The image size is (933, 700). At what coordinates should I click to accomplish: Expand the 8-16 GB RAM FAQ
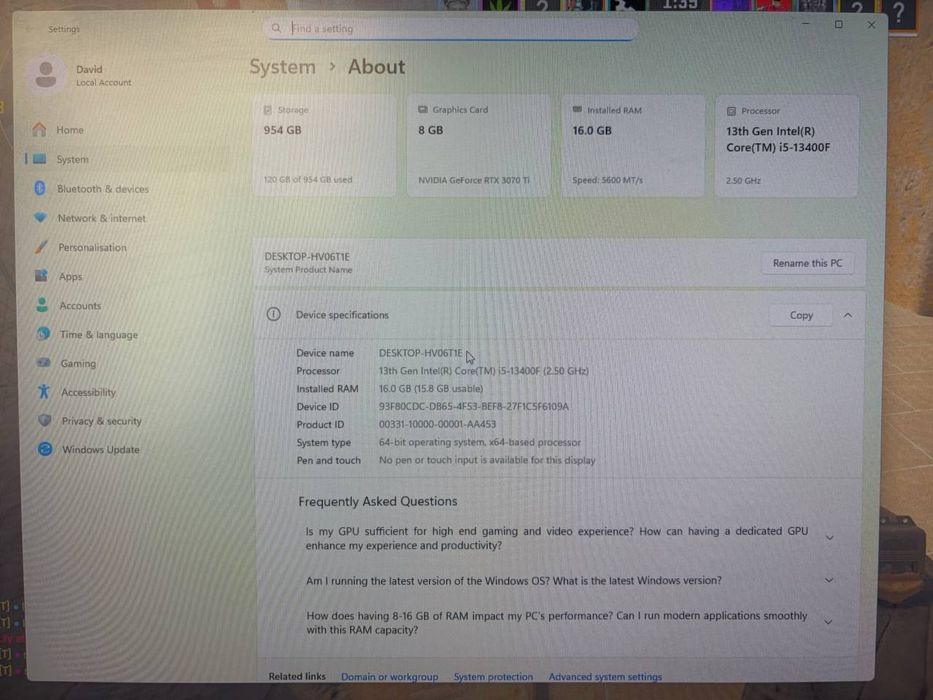828,622
